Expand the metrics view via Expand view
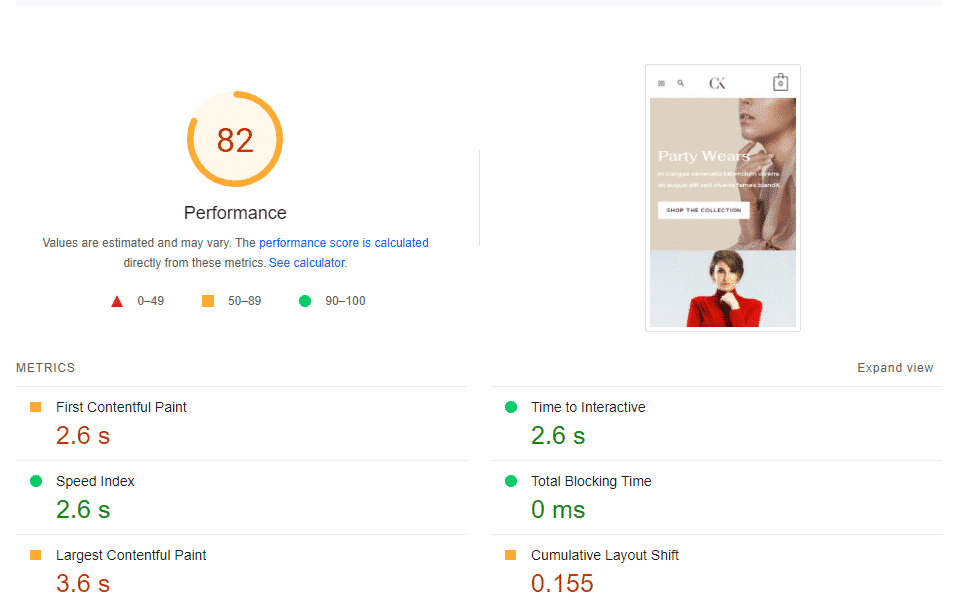This screenshot has height=604, width=957. 895,367
